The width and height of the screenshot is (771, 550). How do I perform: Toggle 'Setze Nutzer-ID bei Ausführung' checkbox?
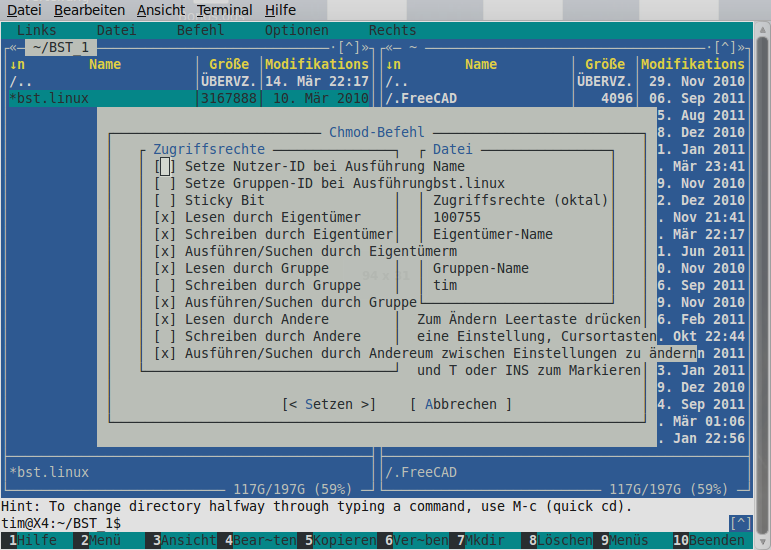(166, 166)
